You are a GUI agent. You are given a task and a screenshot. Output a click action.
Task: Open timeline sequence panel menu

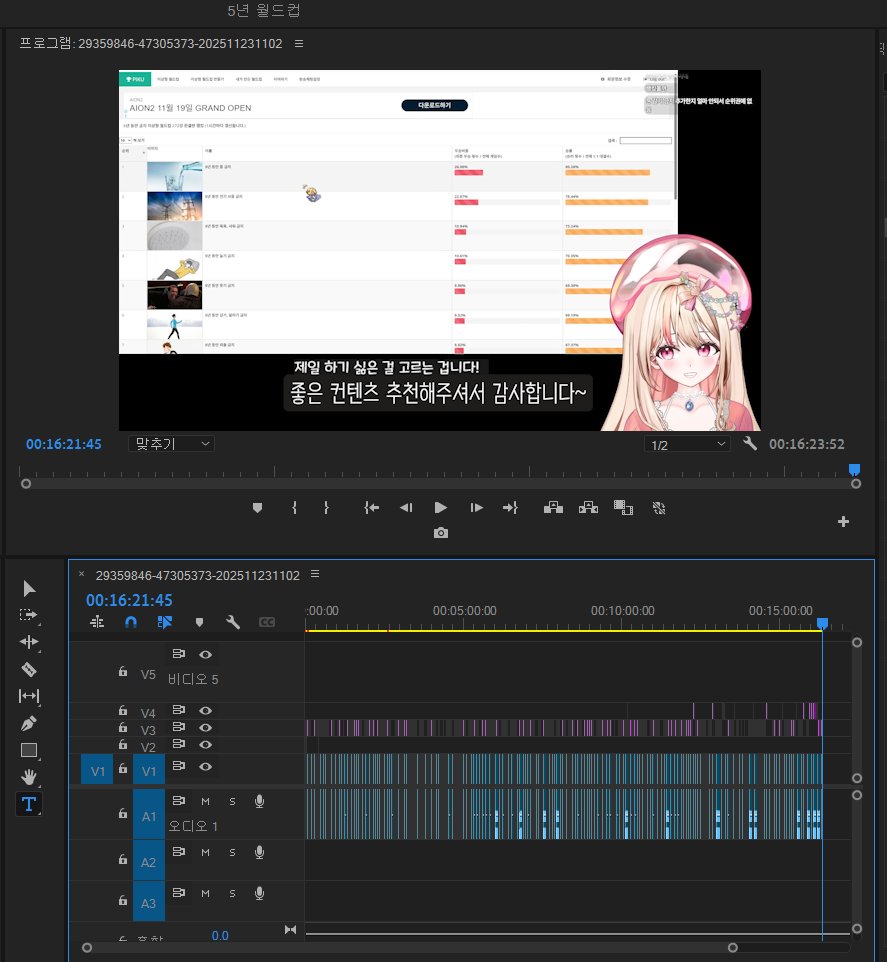point(315,574)
